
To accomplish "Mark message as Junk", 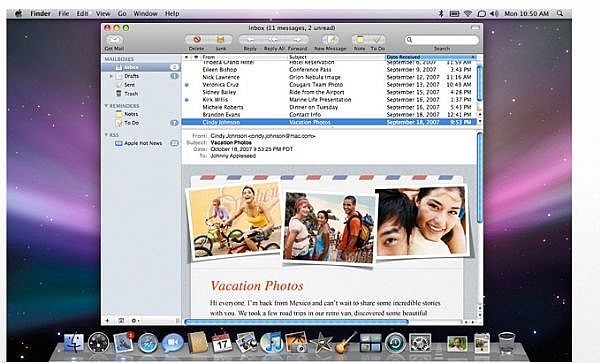I will pos(220,39).
